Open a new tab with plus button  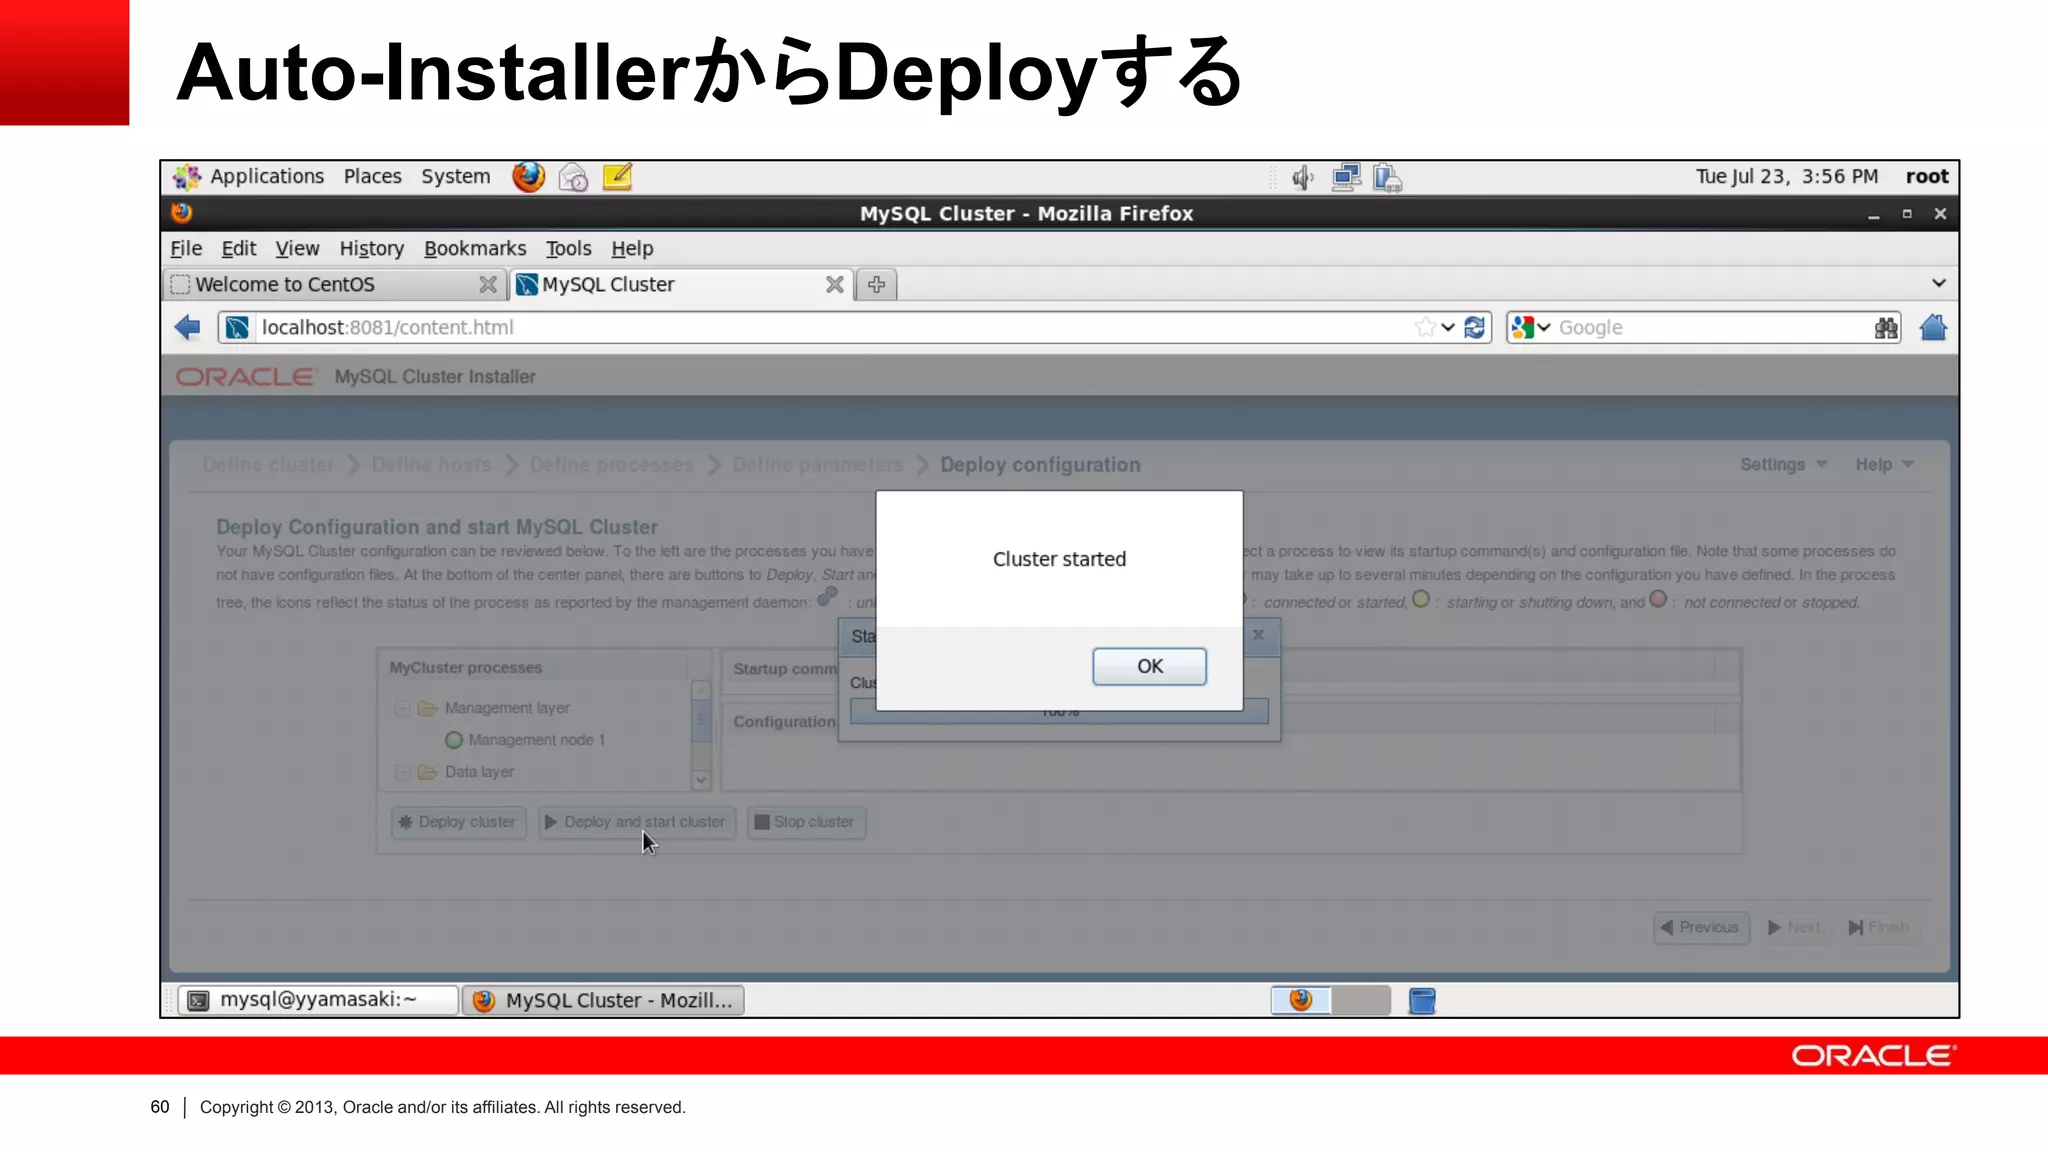876,285
